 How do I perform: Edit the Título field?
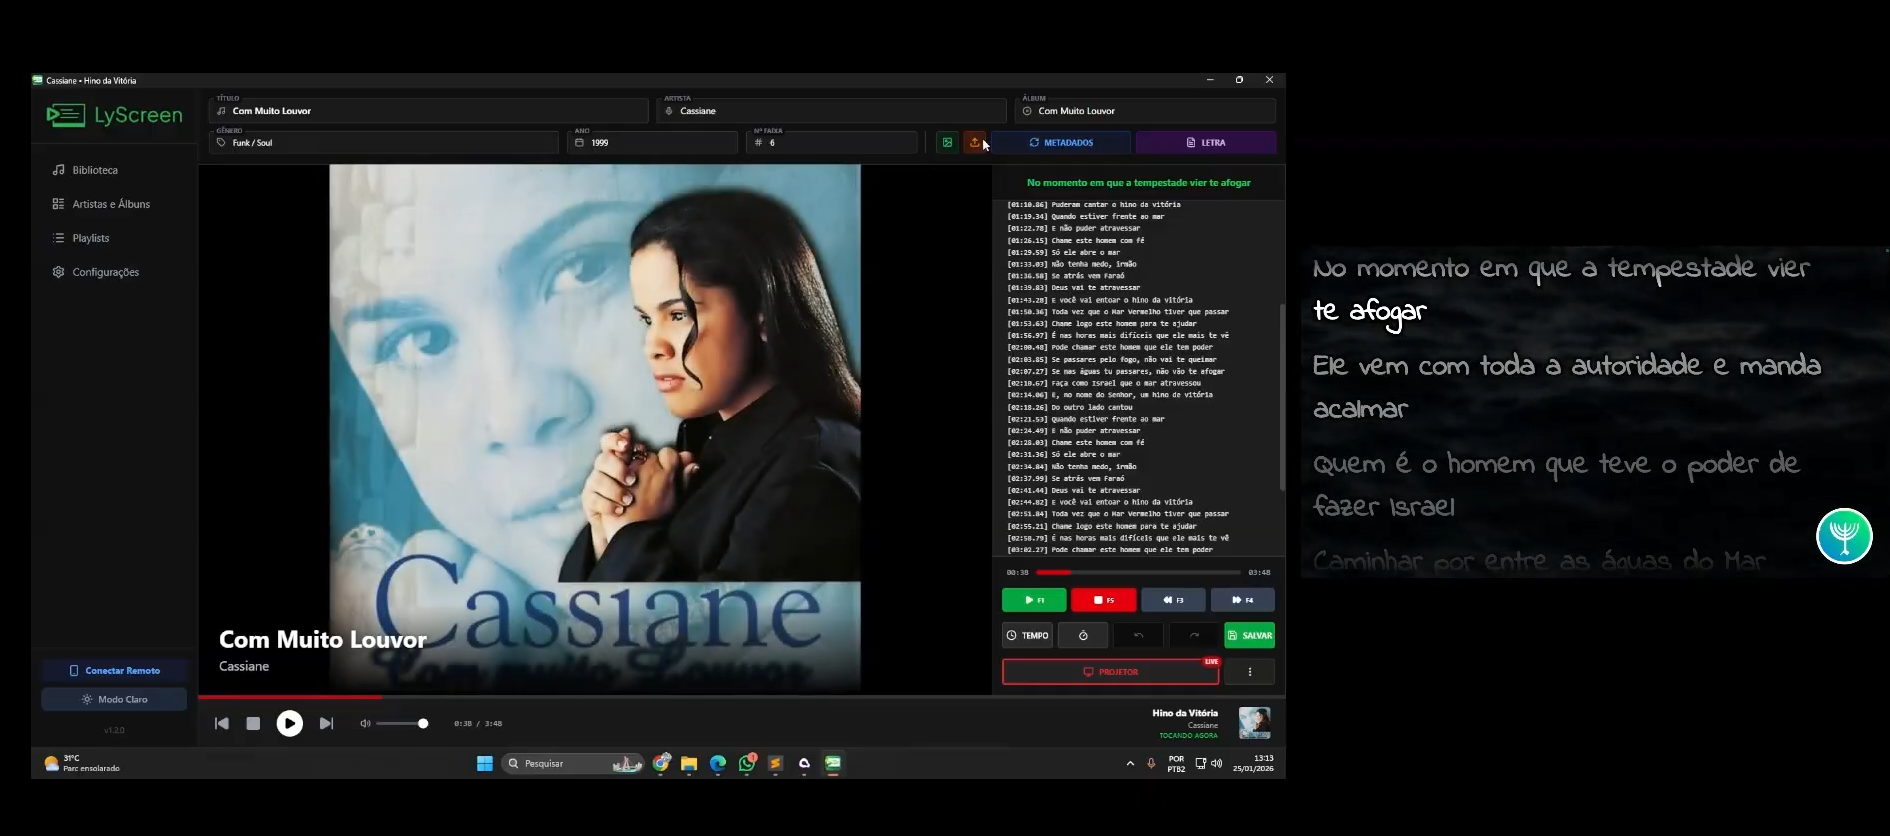[x=429, y=111]
